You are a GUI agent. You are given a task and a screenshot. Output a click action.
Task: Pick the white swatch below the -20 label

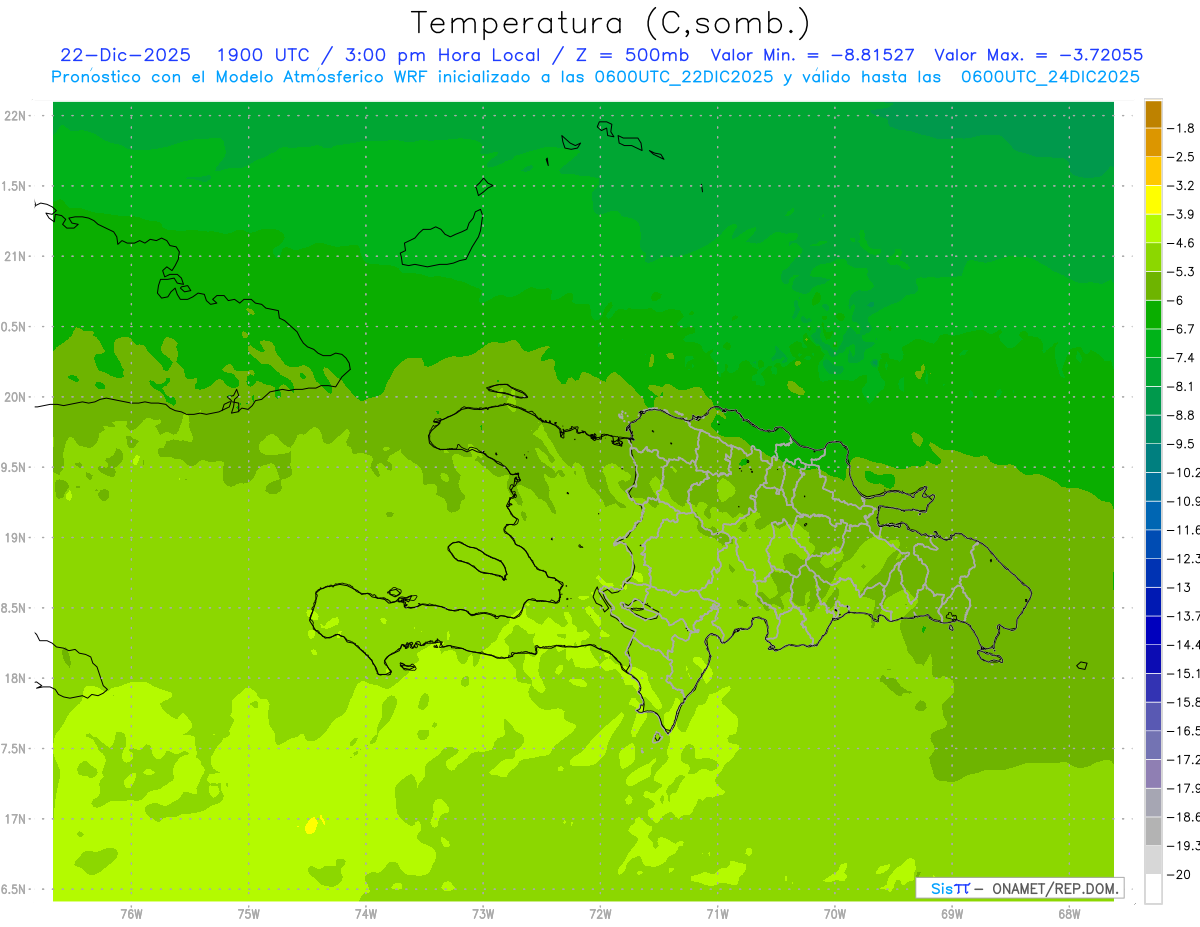point(1153,889)
